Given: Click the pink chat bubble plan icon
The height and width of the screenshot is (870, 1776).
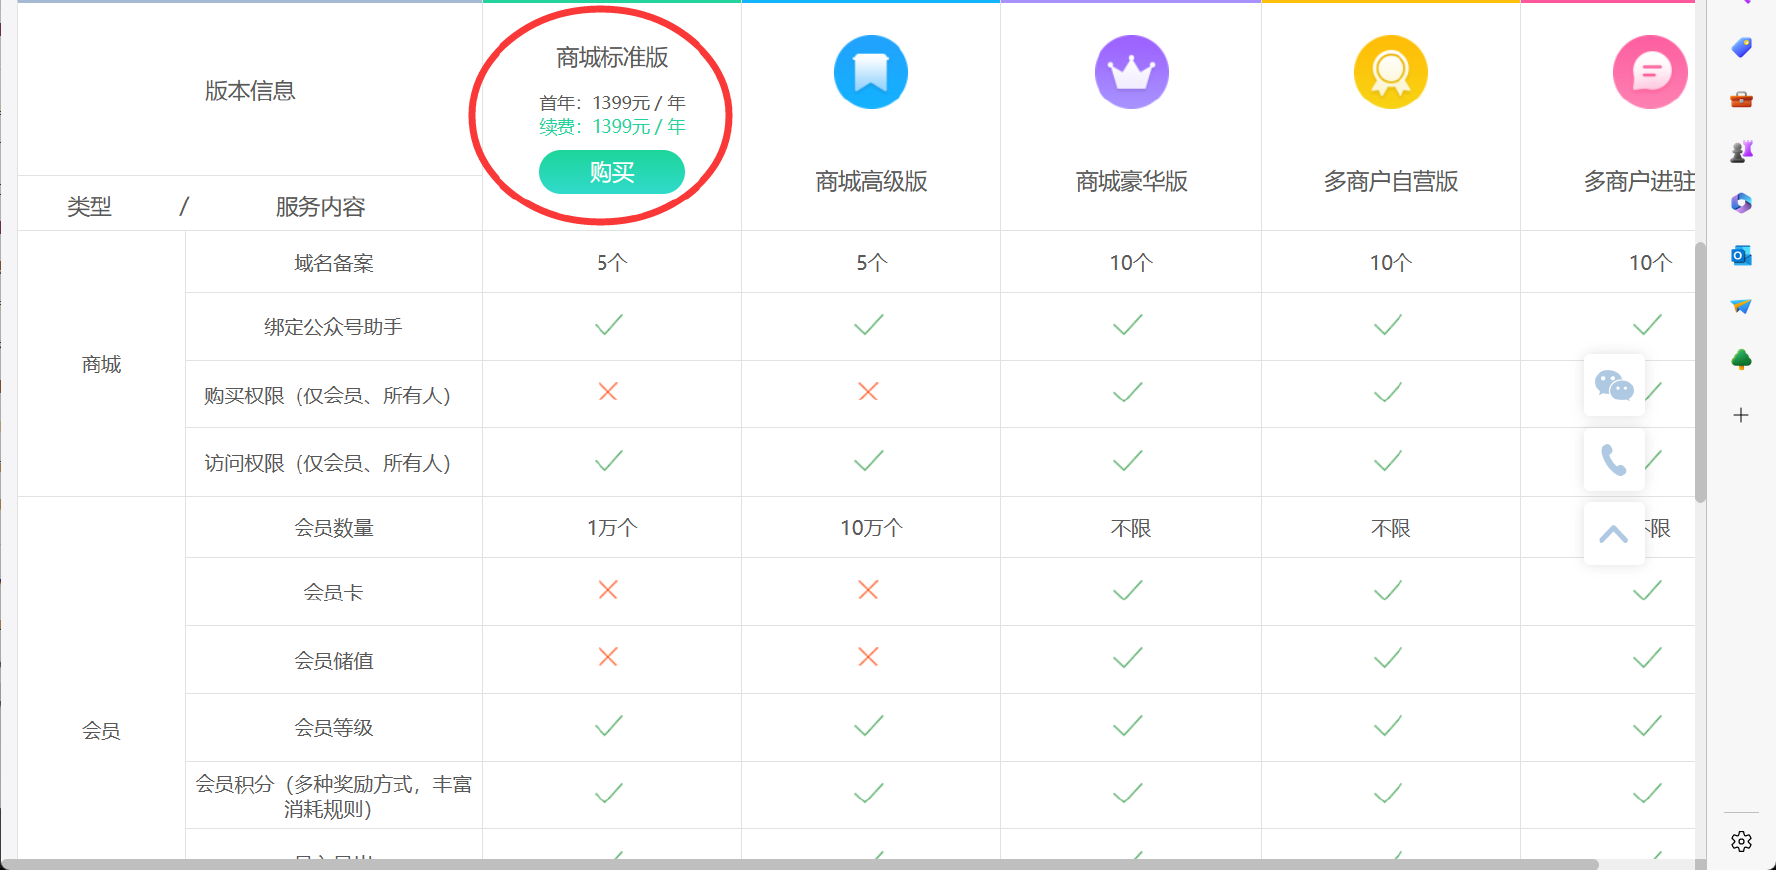Looking at the screenshot, I should (x=1649, y=72).
